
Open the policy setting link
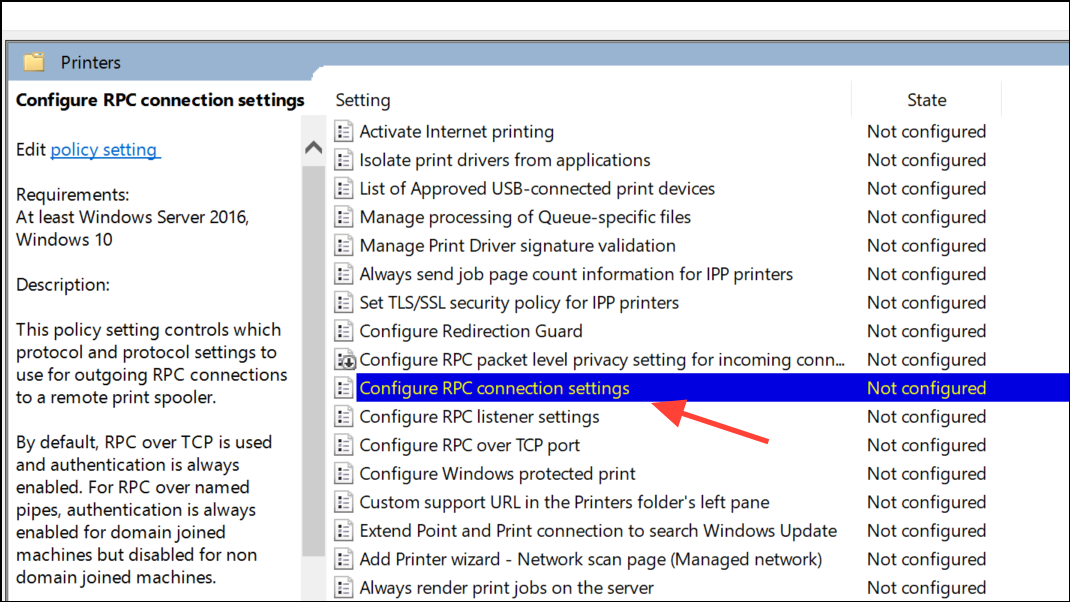(x=105, y=148)
